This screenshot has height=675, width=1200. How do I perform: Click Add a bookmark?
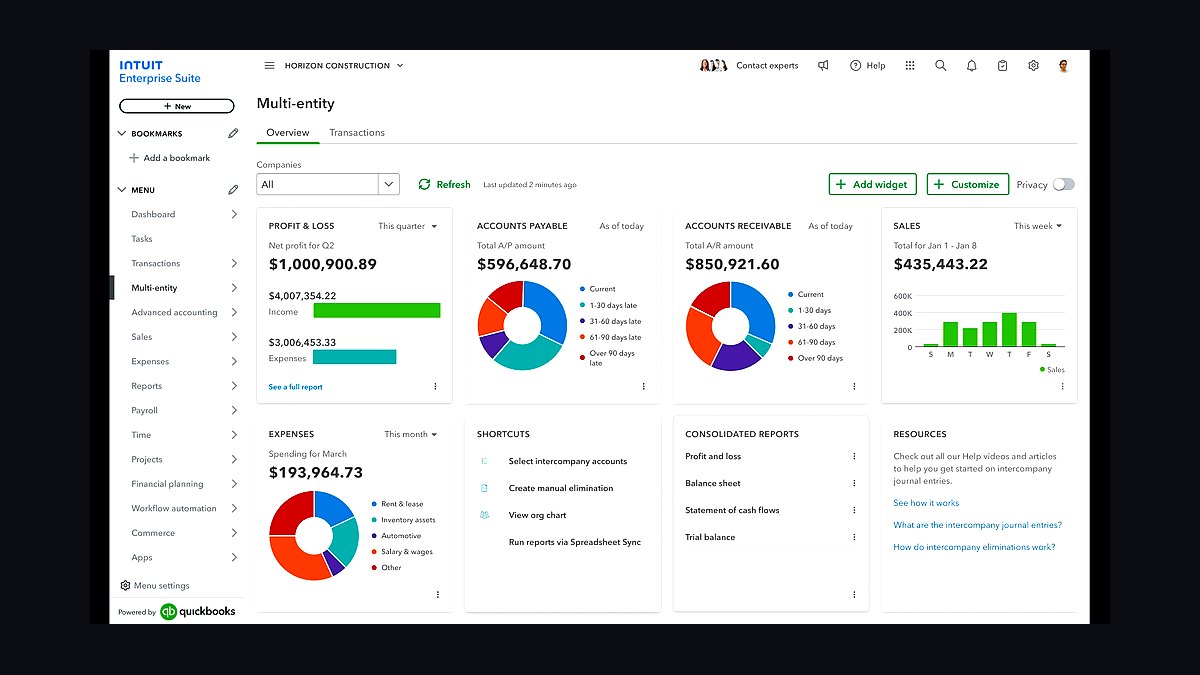[169, 158]
